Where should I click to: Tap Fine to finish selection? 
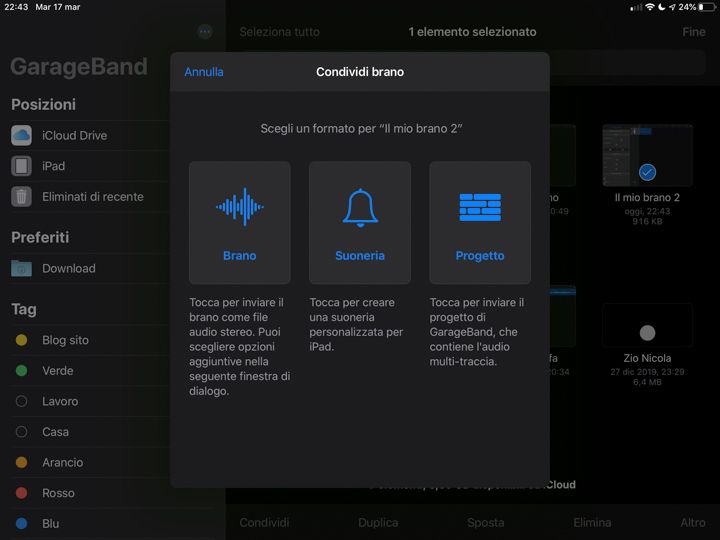click(x=694, y=32)
